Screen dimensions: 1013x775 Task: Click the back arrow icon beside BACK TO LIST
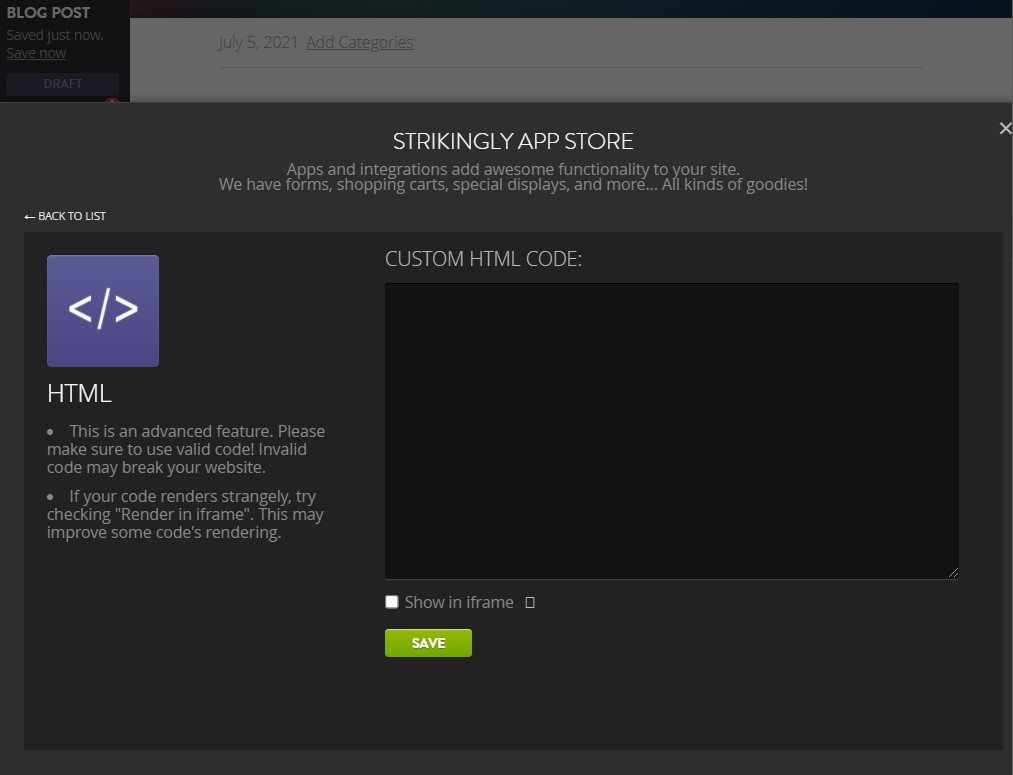point(28,215)
